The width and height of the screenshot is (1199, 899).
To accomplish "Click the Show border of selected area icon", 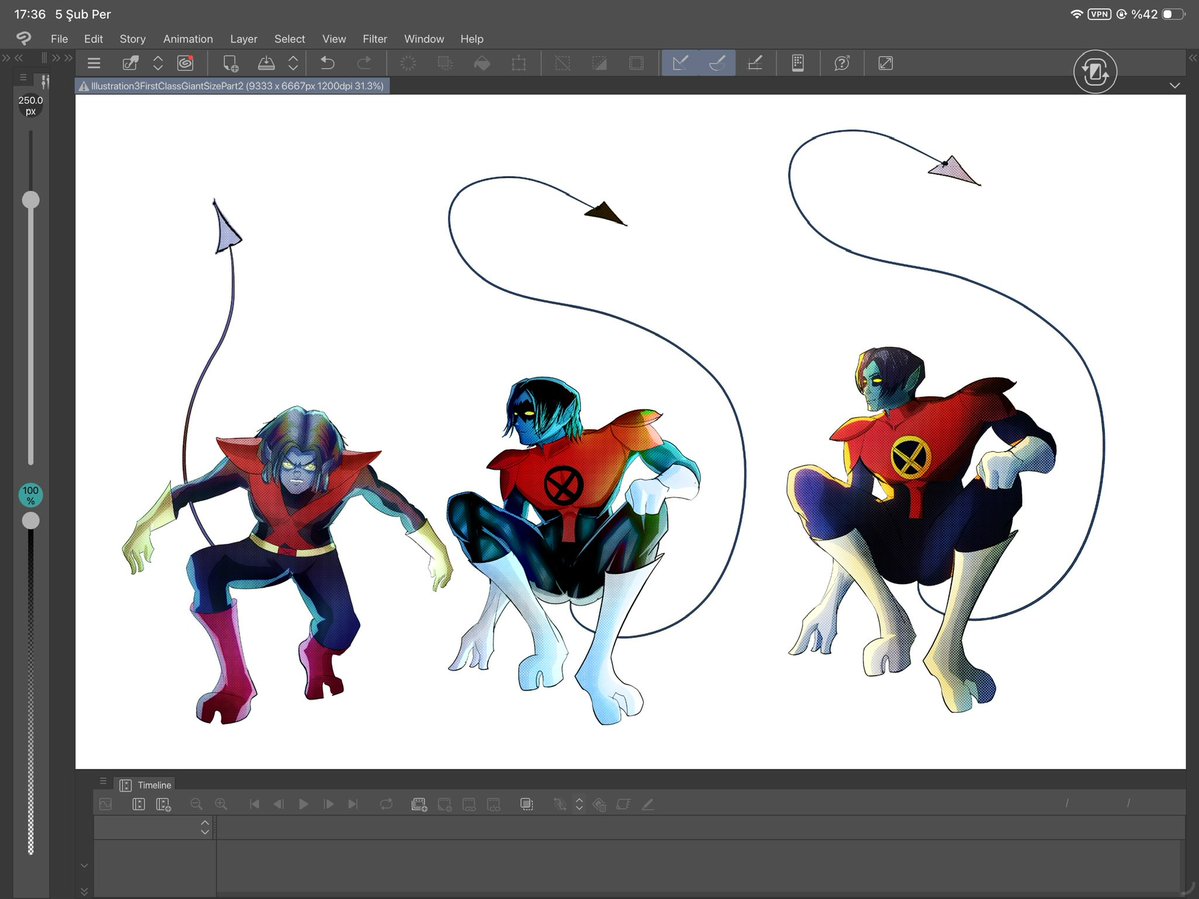I will (x=636, y=63).
